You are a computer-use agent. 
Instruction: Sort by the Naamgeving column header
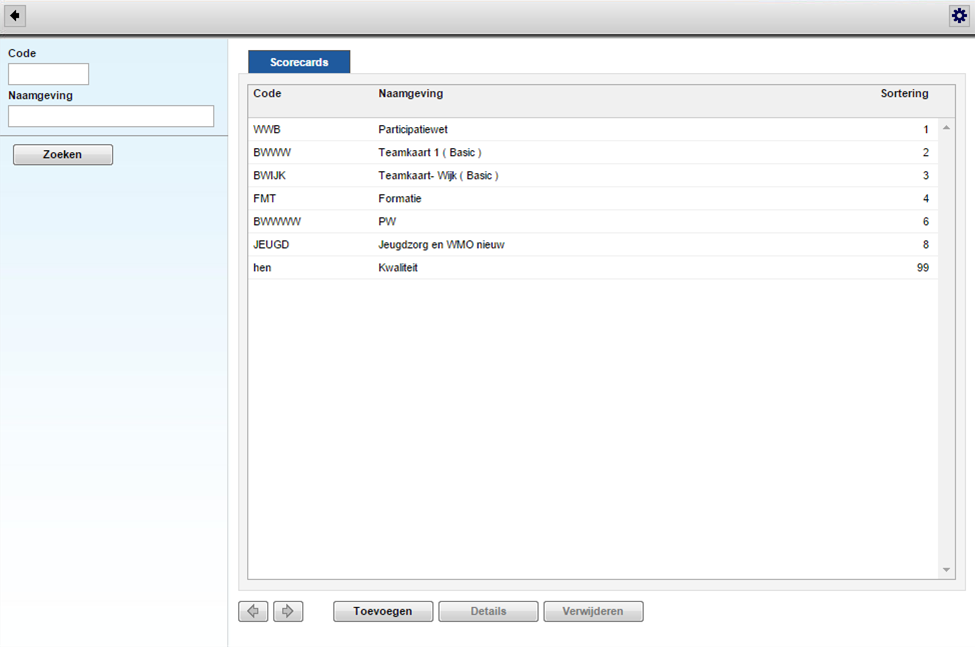410,94
